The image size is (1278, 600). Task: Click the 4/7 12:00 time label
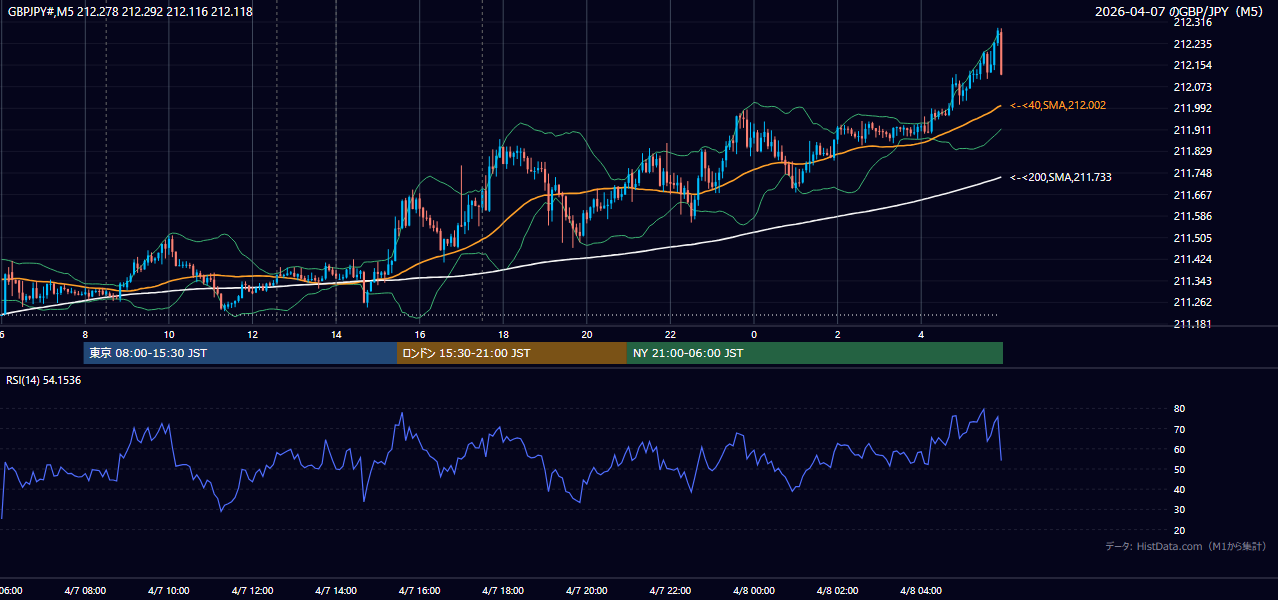(x=252, y=591)
